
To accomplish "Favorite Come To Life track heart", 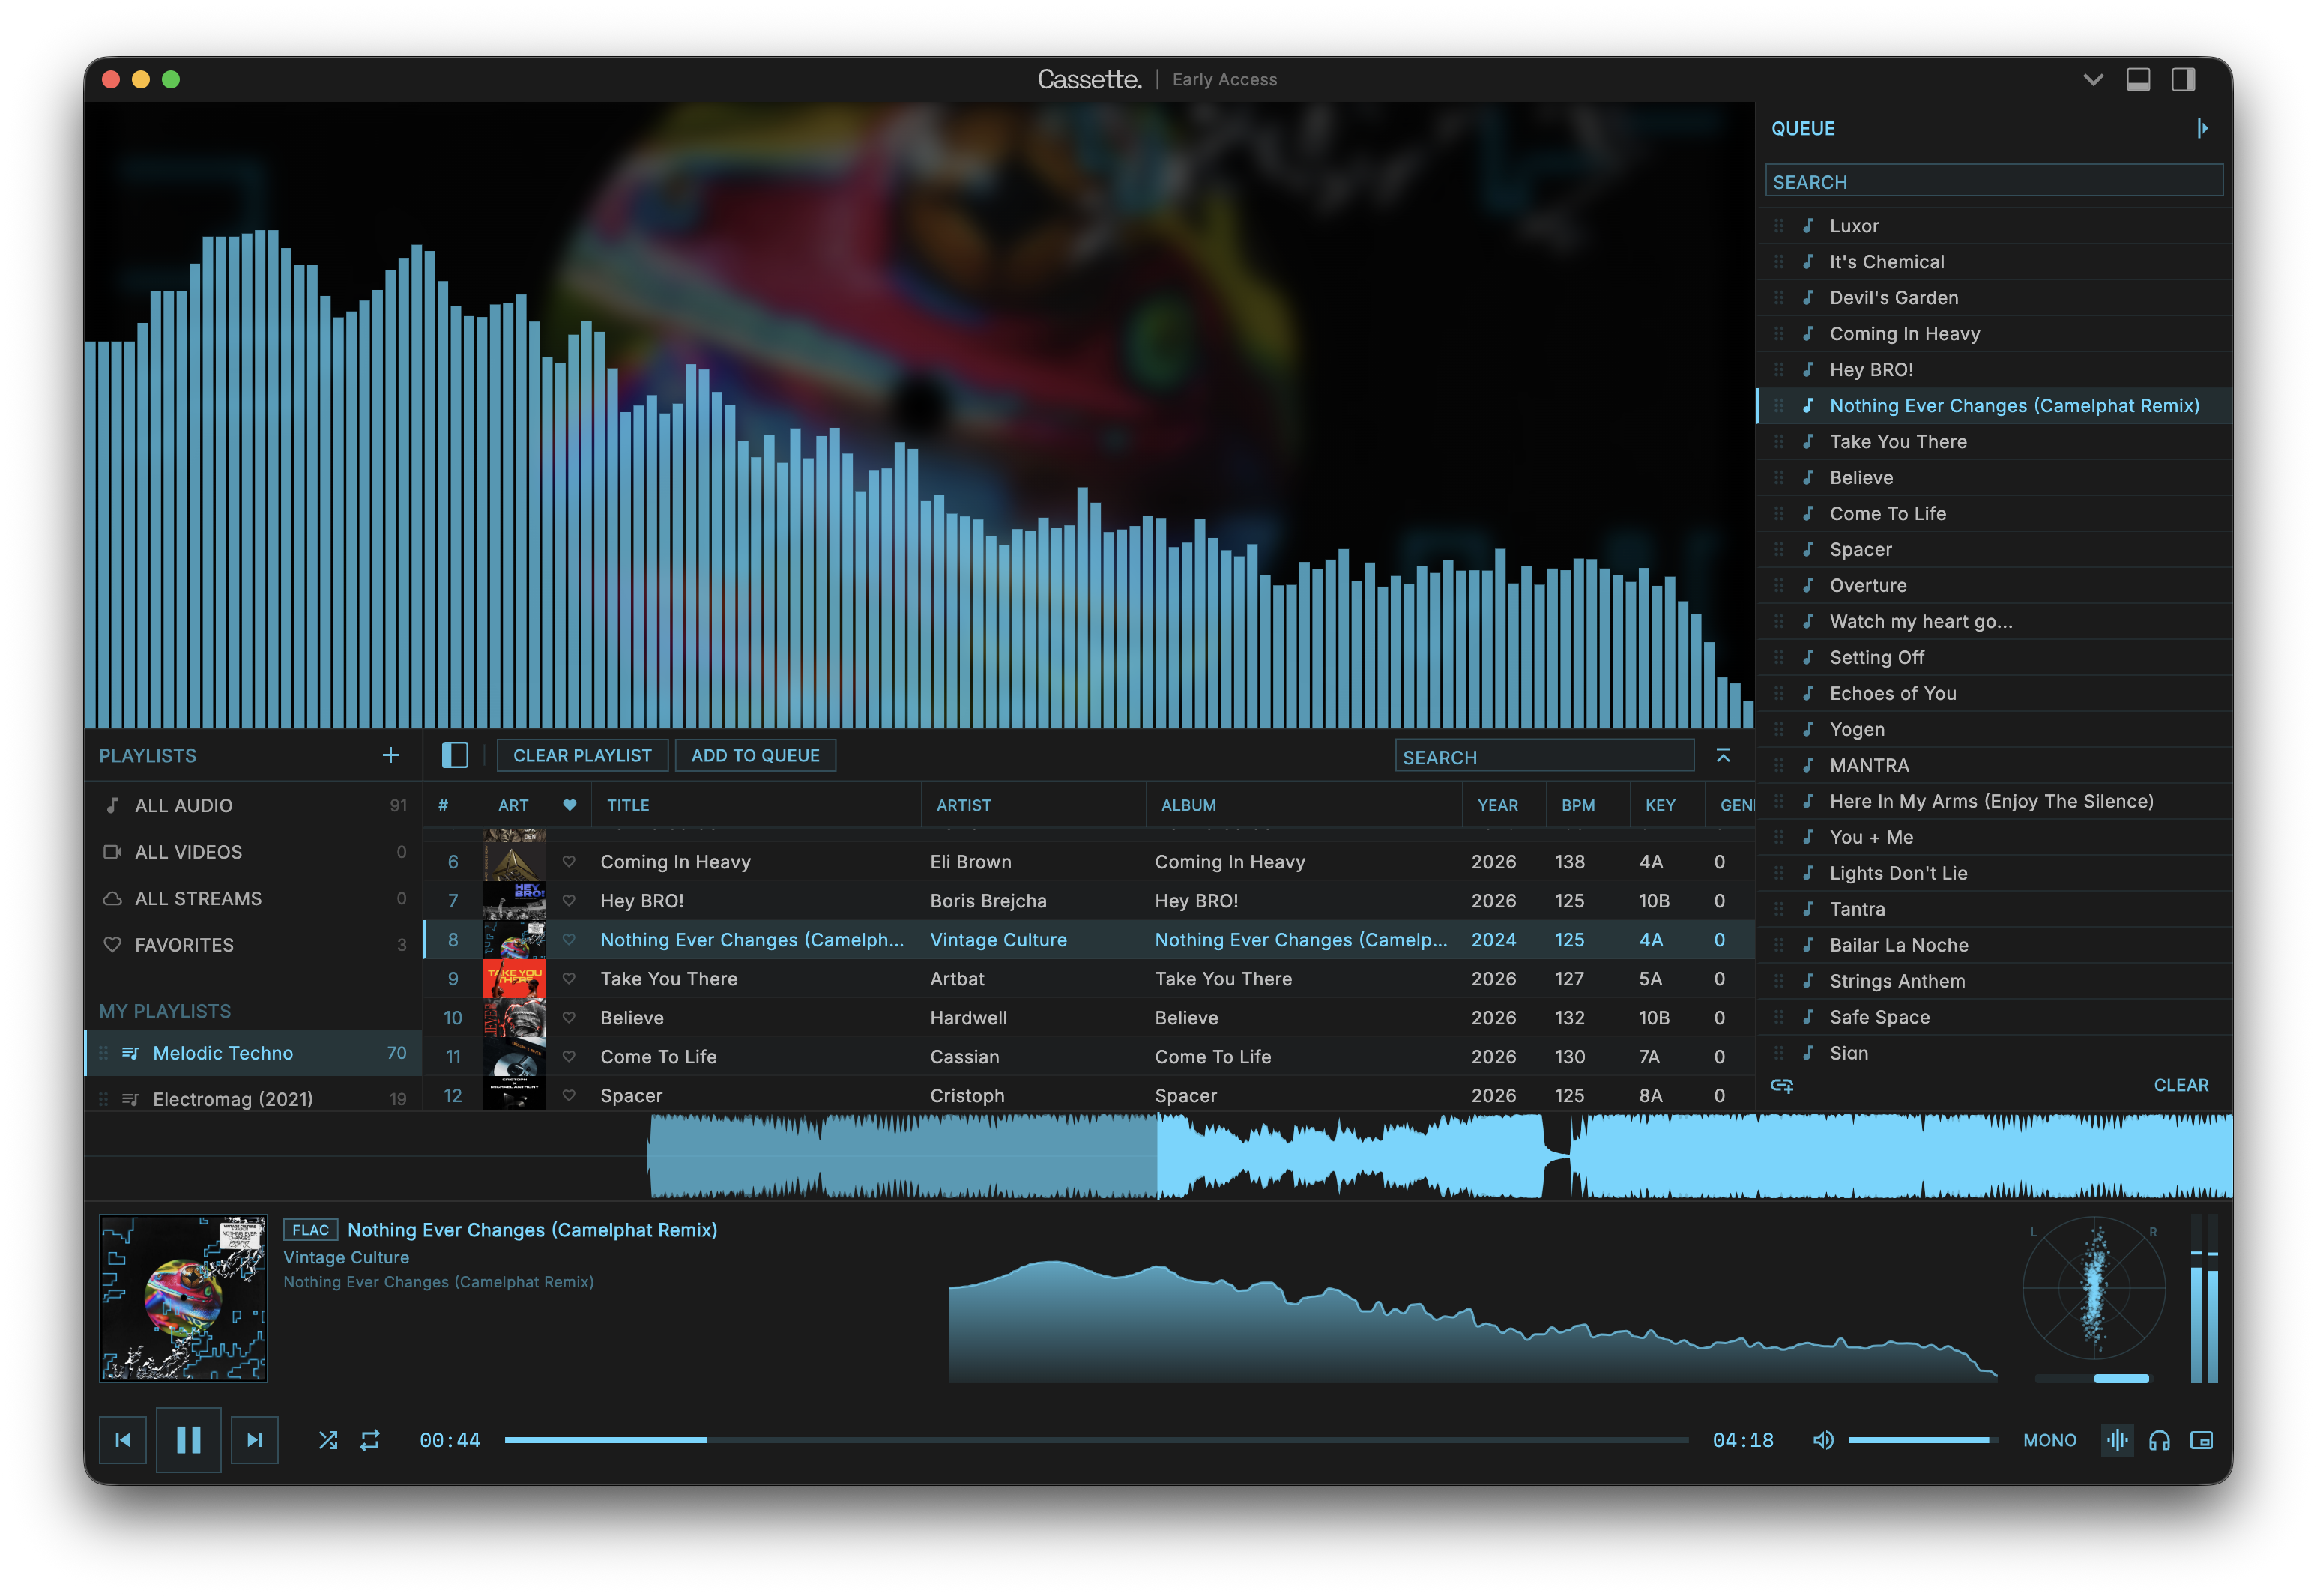I will click(569, 1057).
